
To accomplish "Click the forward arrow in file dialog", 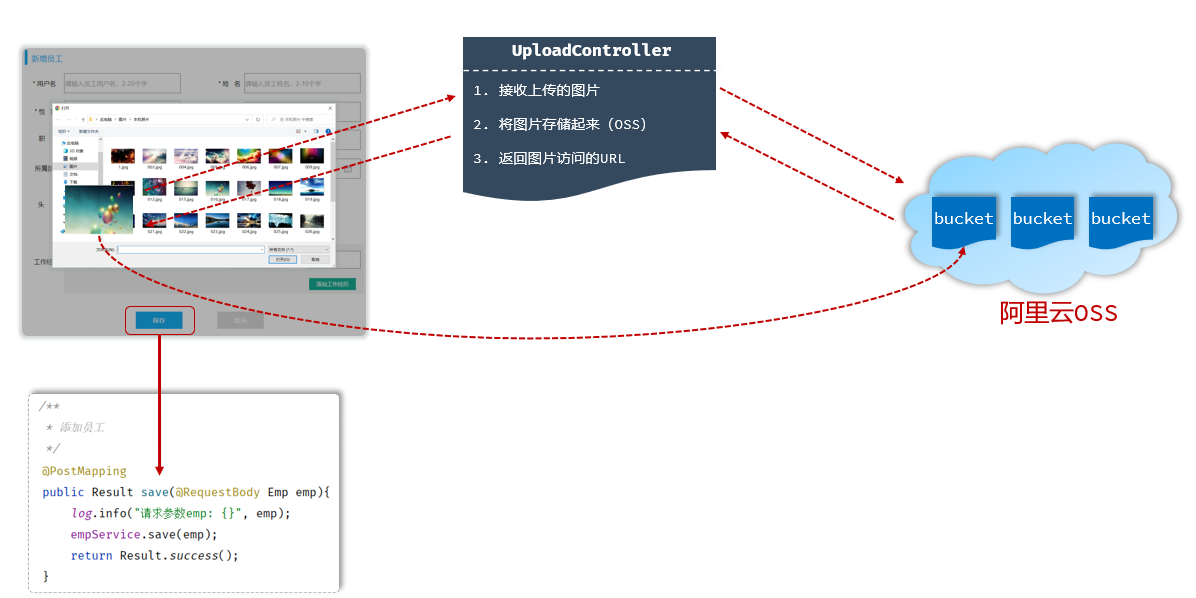I will (69, 120).
